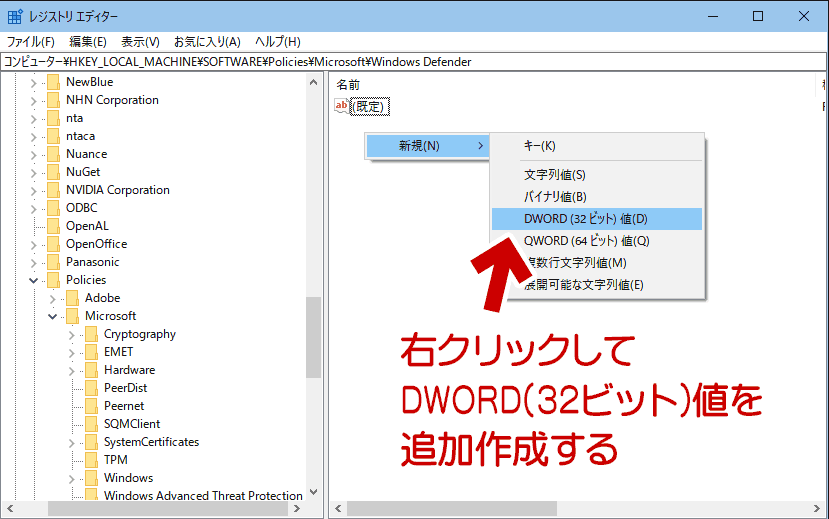Viewport: 829px width, 519px height.
Task: Minimize the Registry Editor window
Action: click(713, 16)
